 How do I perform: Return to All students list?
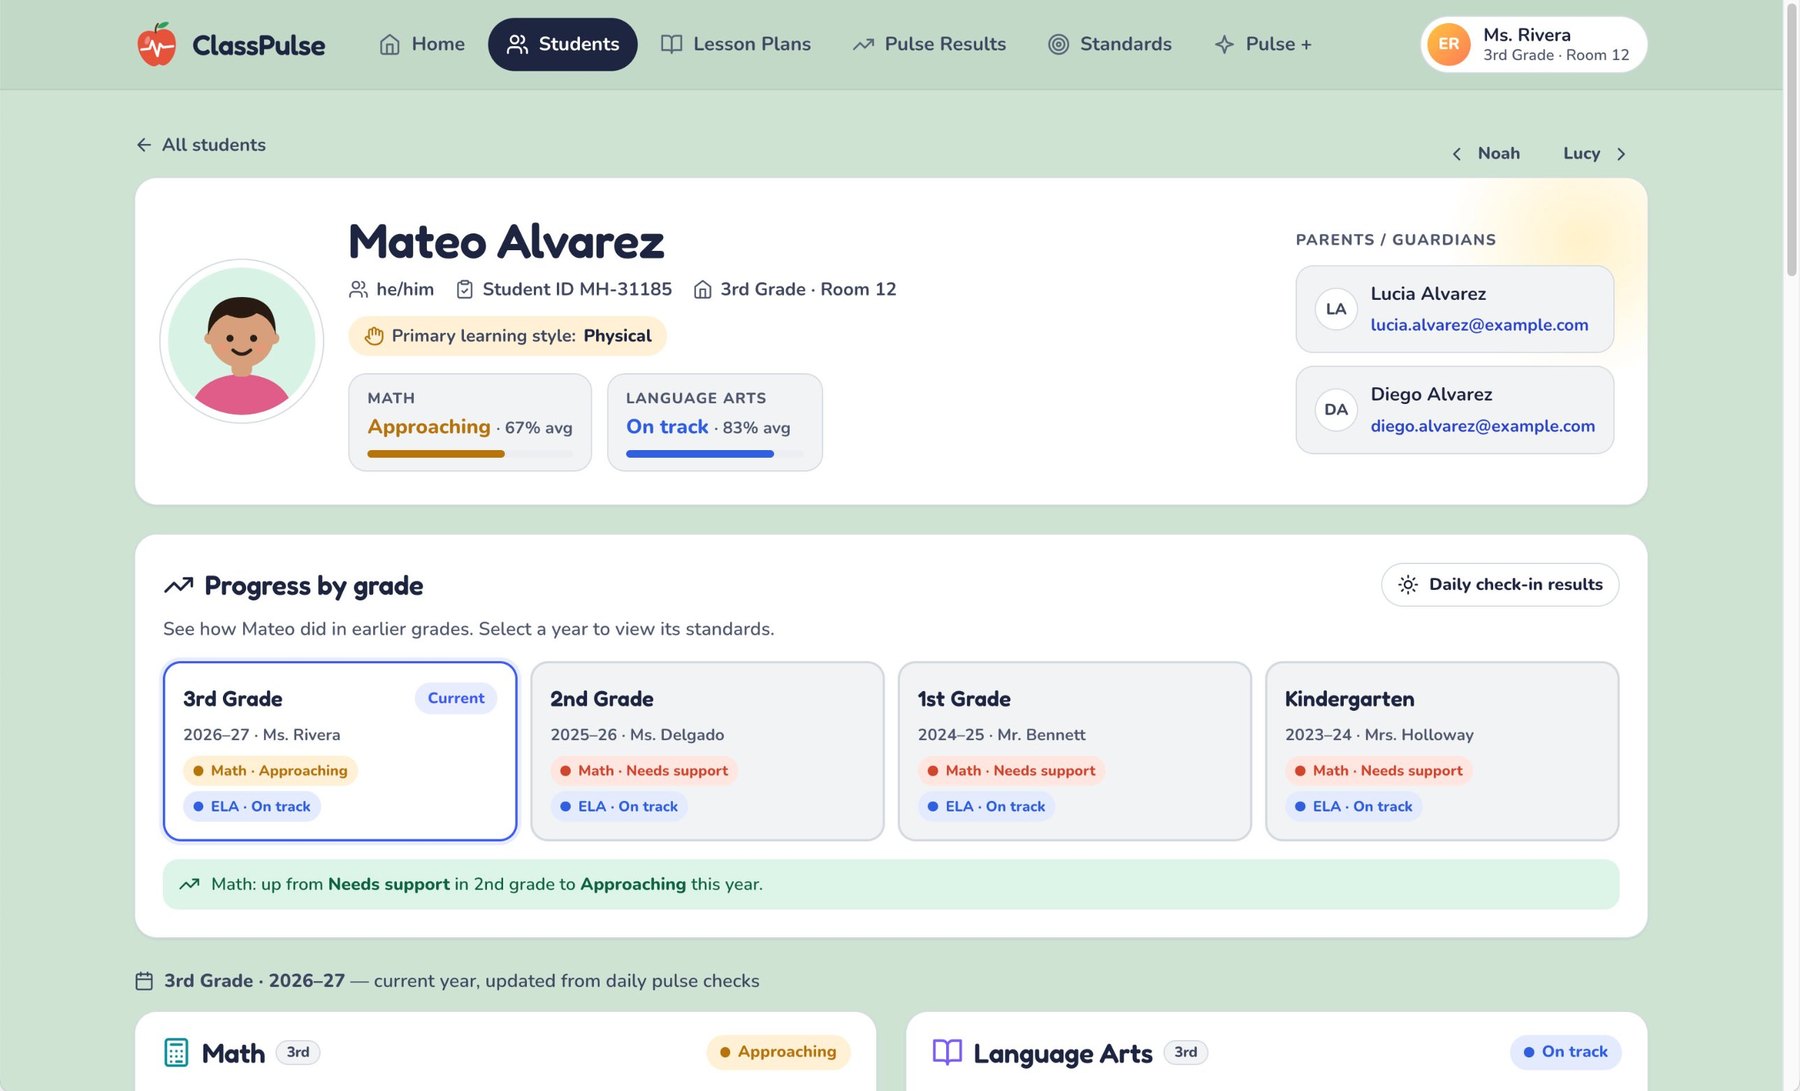coord(201,145)
